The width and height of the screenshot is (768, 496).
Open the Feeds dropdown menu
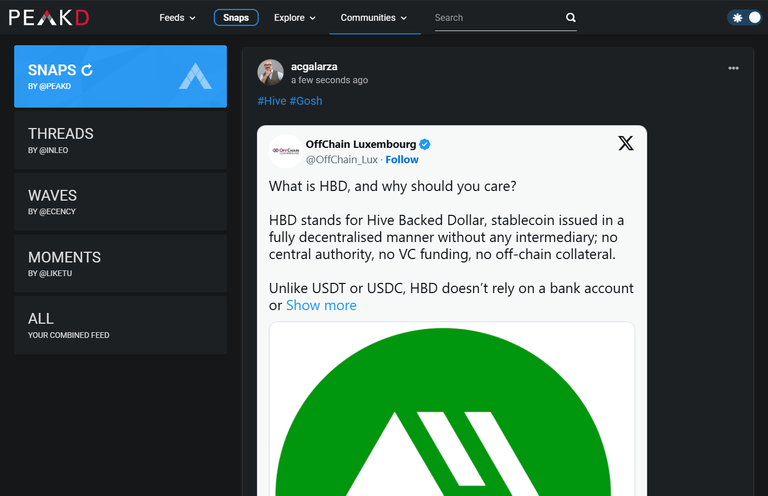pos(177,18)
